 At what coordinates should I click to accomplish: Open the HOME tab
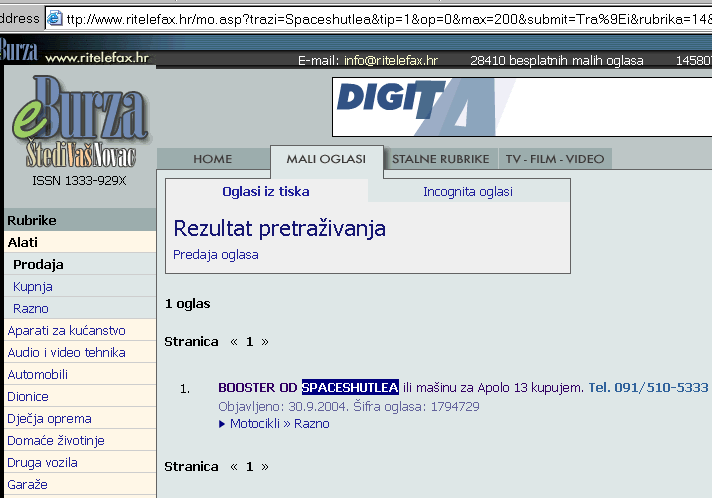[x=212, y=159]
